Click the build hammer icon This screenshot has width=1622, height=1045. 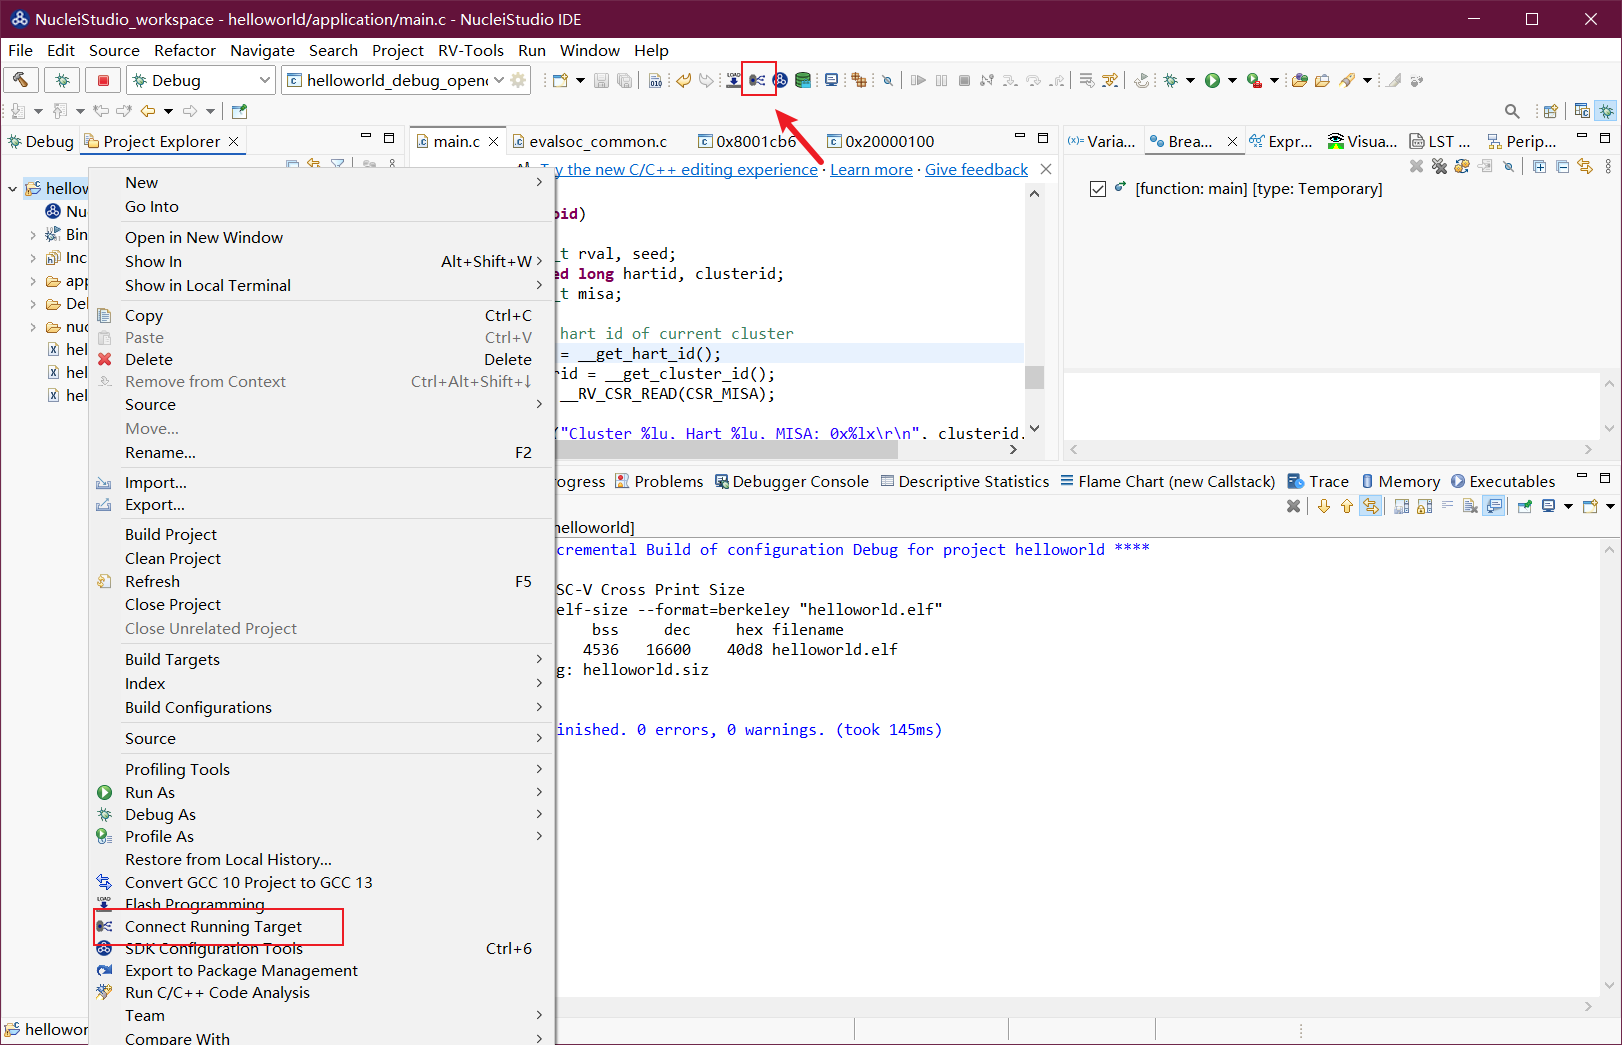click(x=21, y=80)
